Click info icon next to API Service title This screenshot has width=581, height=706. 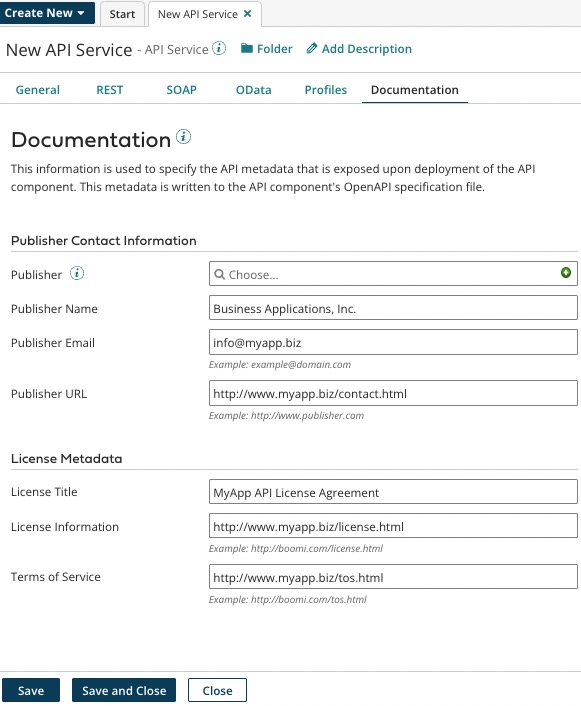point(219,48)
